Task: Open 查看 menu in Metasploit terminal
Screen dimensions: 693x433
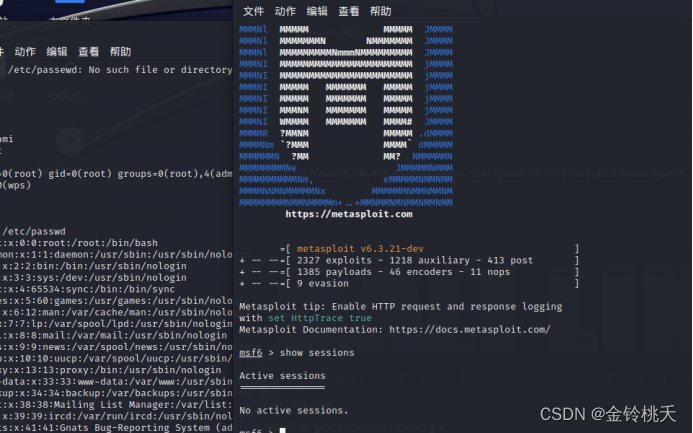Action: (x=349, y=11)
